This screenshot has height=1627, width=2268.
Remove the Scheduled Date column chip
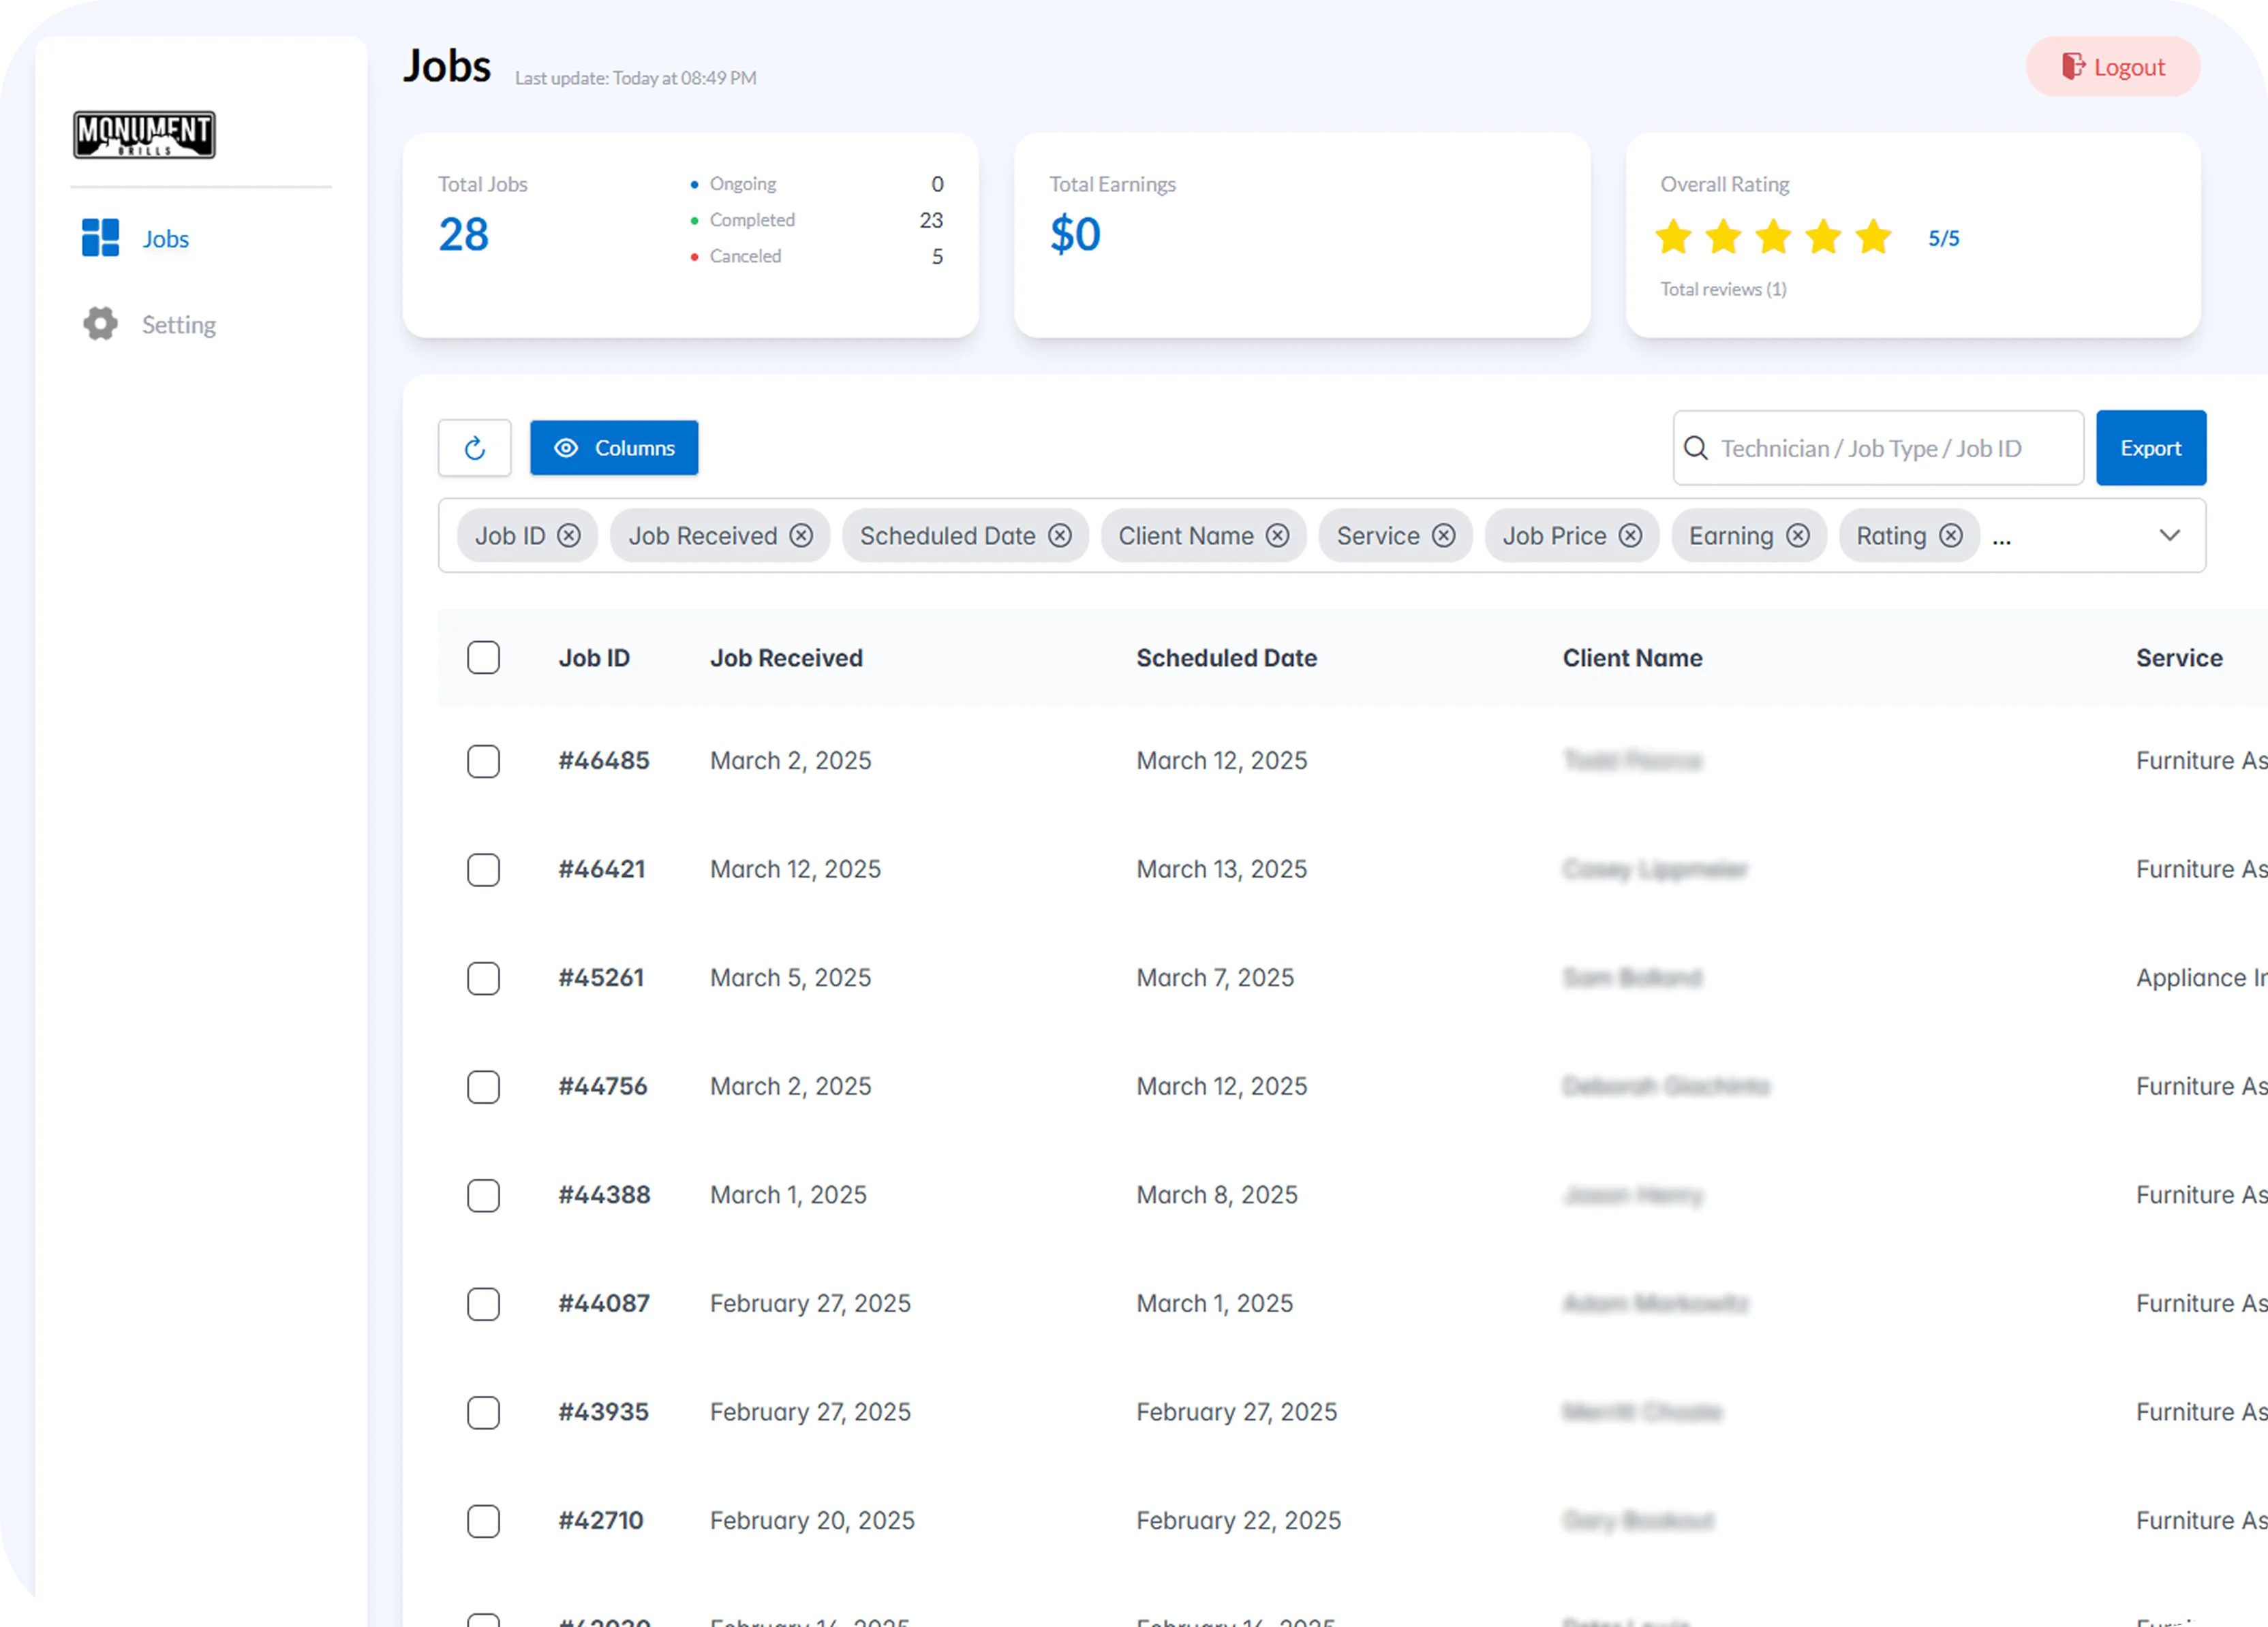pyautogui.click(x=1060, y=536)
